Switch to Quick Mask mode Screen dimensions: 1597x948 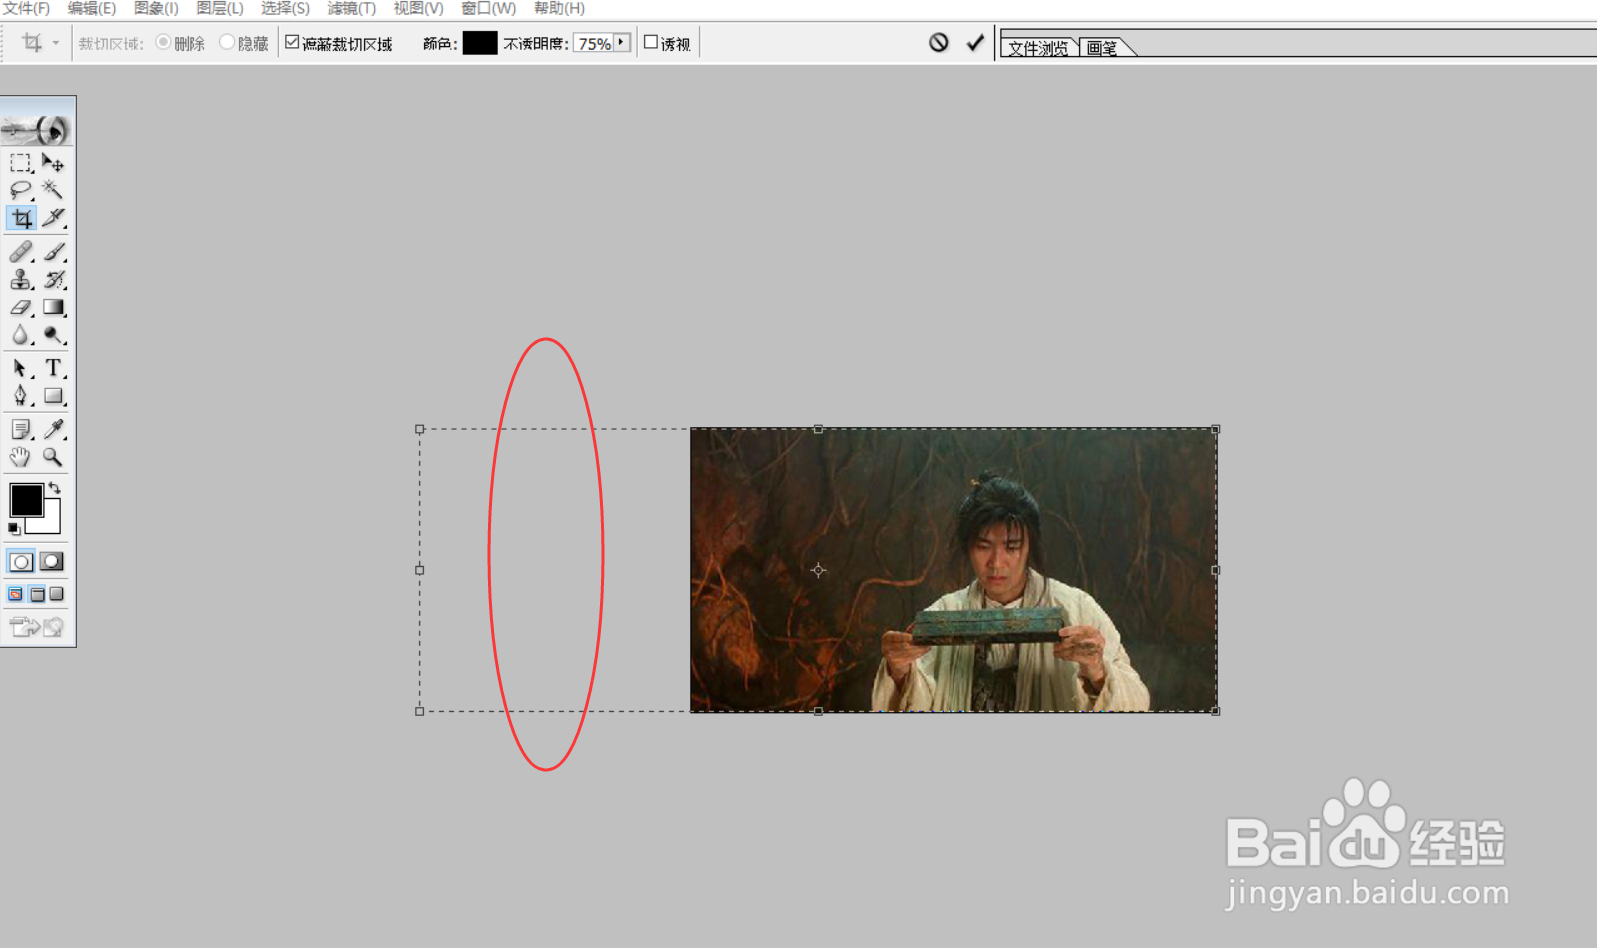[52, 562]
